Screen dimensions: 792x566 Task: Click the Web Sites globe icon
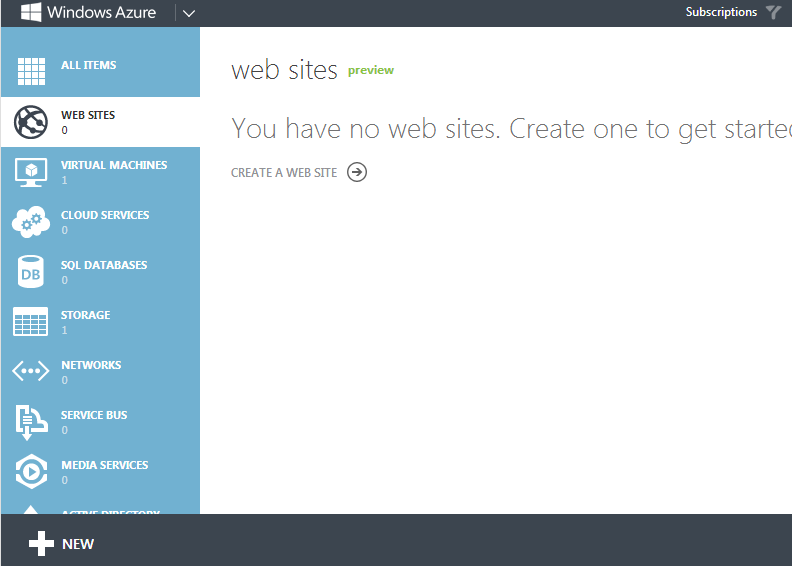(31, 122)
